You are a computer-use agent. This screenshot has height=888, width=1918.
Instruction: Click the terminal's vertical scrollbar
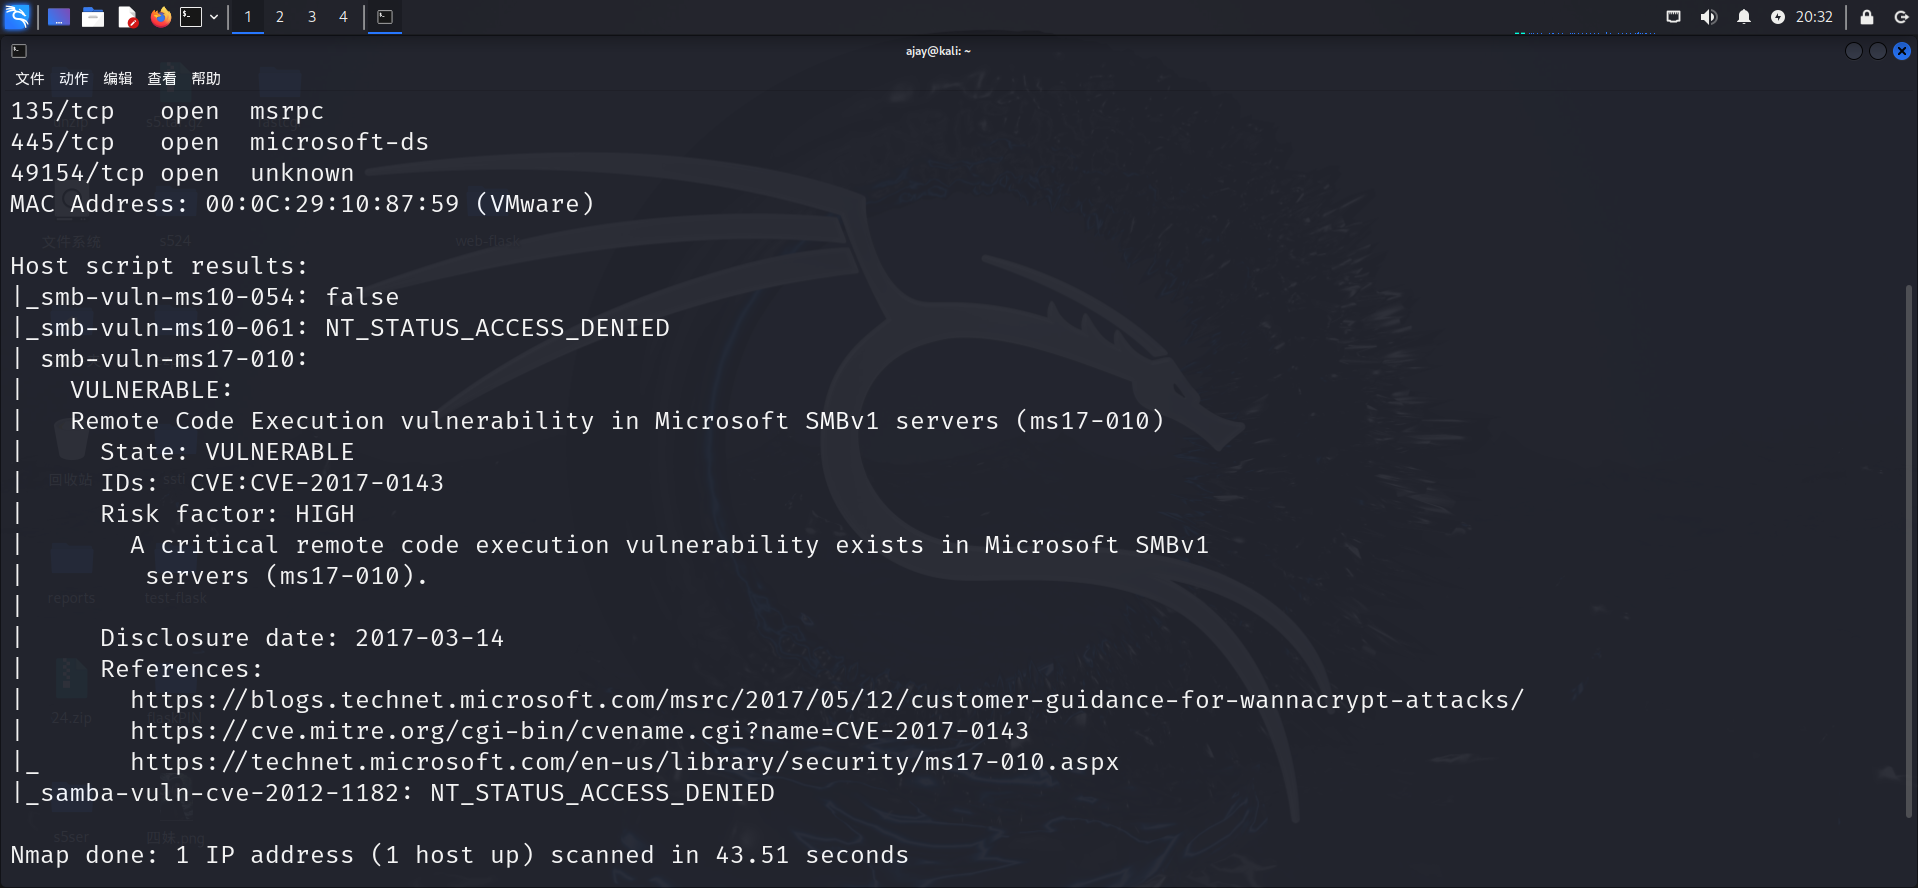pyautogui.click(x=1909, y=550)
